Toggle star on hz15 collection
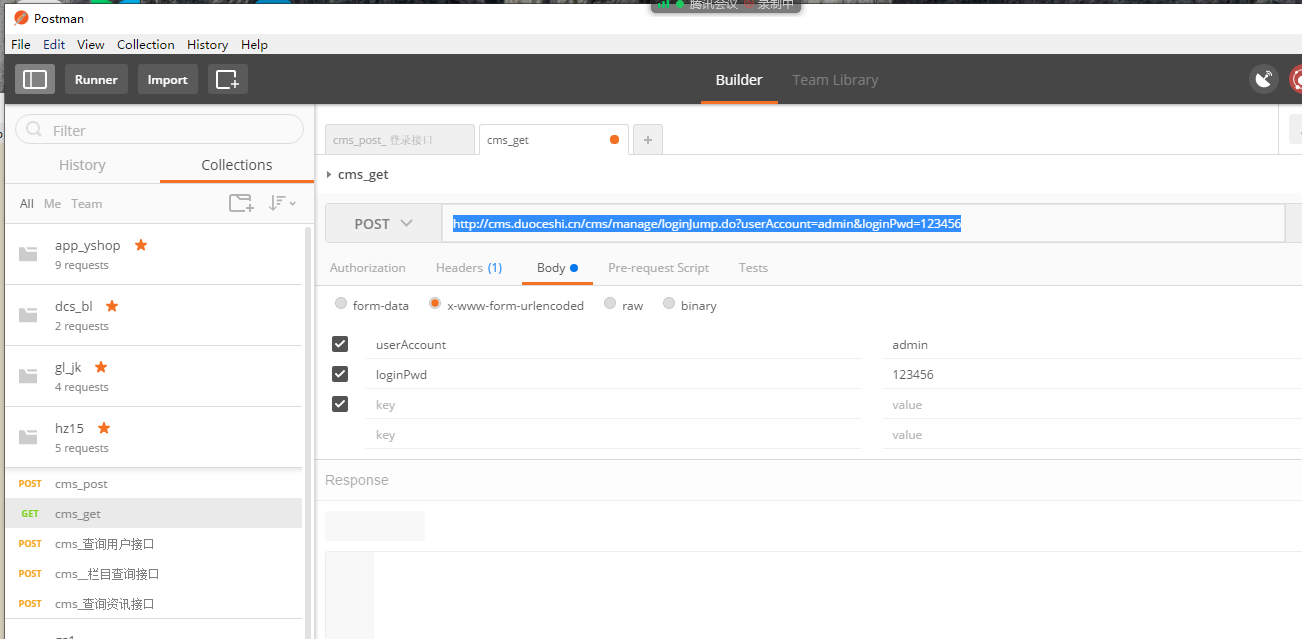Viewport: 1302px width, 639px height. tap(104, 428)
